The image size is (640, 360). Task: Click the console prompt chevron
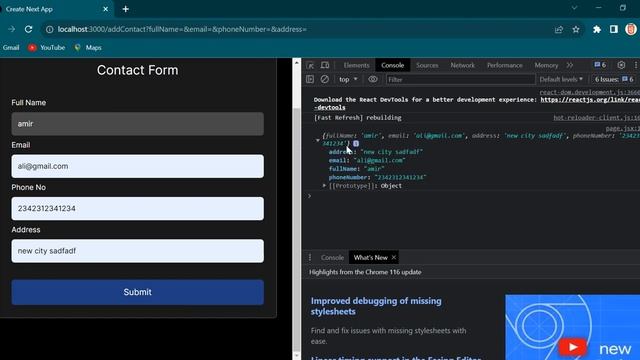309,196
